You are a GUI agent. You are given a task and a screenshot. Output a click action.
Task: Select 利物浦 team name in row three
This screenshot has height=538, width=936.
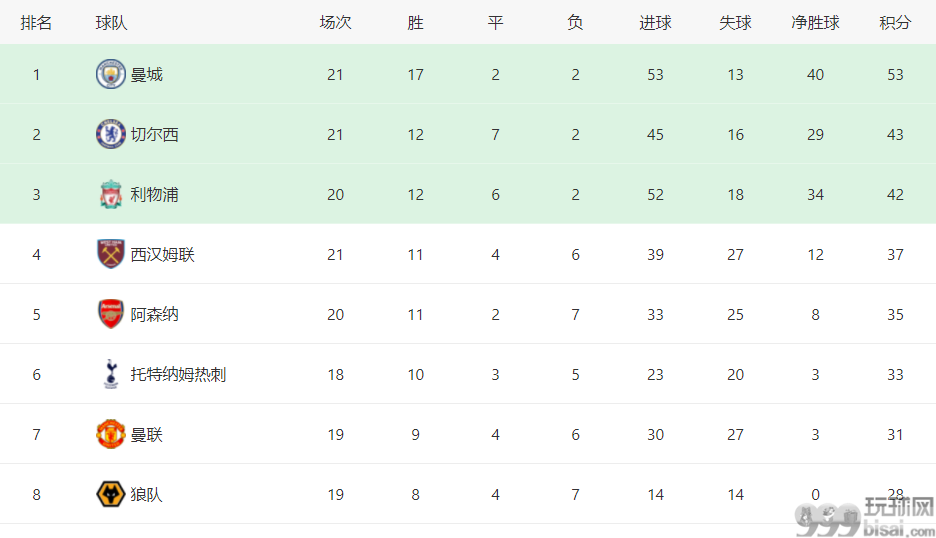point(155,195)
